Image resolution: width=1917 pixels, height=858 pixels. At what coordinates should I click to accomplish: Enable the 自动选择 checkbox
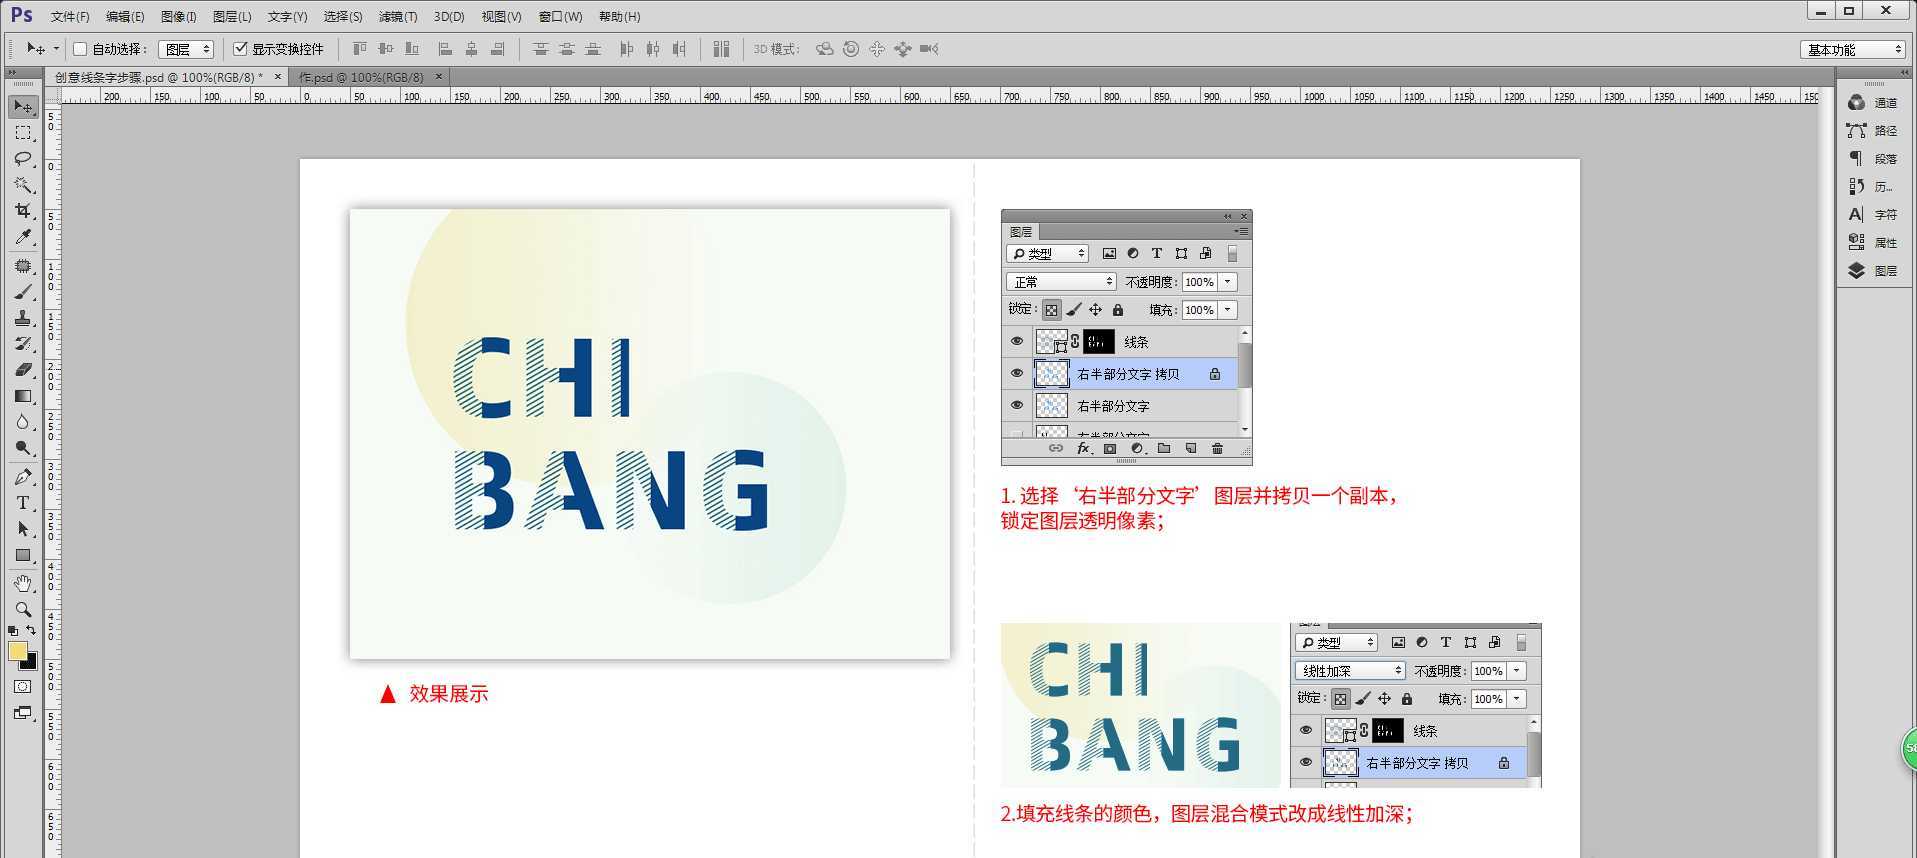[81, 49]
